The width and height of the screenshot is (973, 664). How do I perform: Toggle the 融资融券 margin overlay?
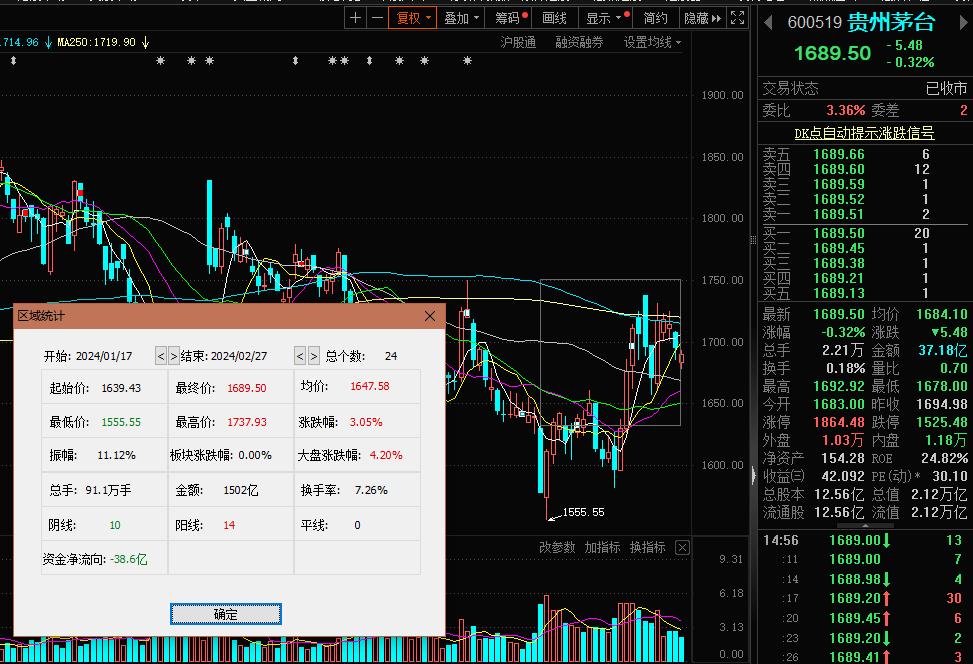pos(579,42)
